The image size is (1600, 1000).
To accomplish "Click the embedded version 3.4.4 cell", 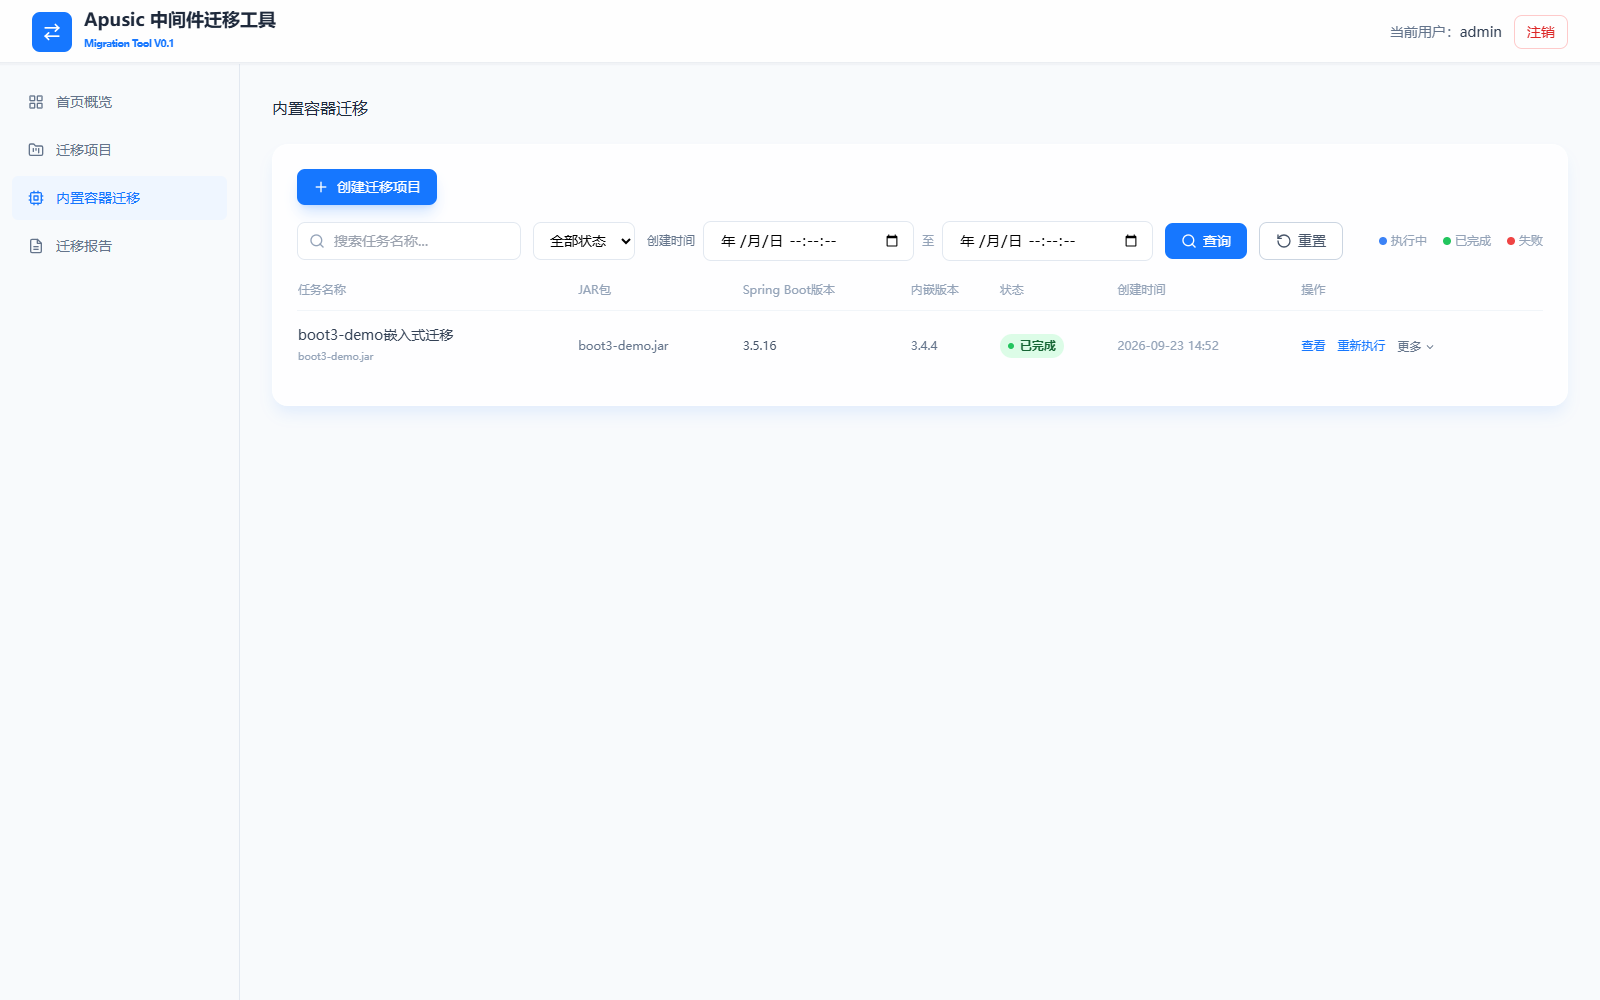I will tap(924, 346).
